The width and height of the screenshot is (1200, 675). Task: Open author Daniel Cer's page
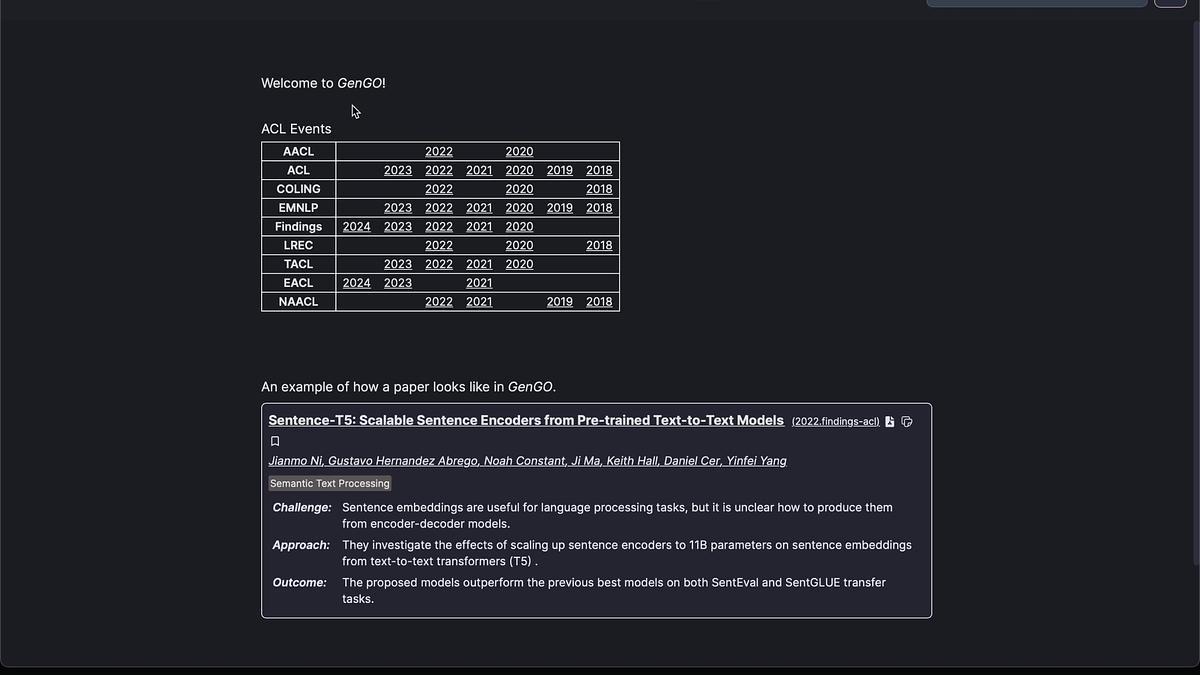click(694, 461)
